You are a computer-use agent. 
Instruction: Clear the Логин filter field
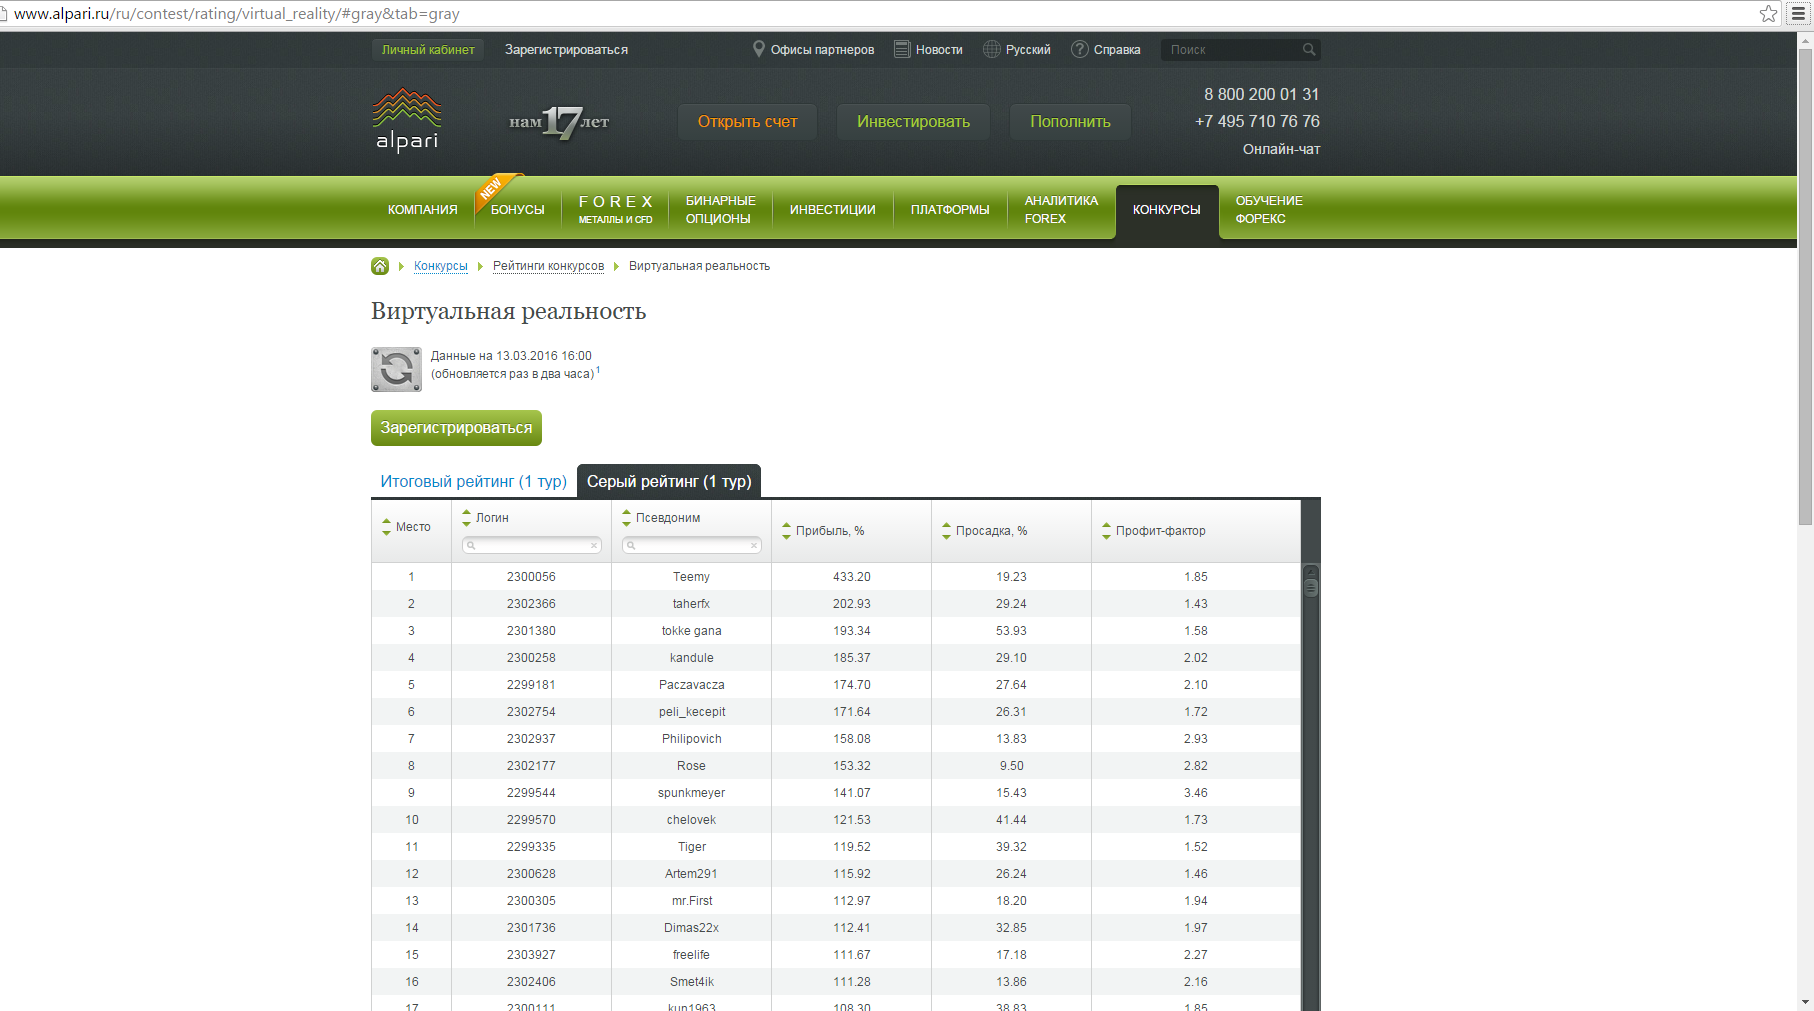(x=594, y=545)
